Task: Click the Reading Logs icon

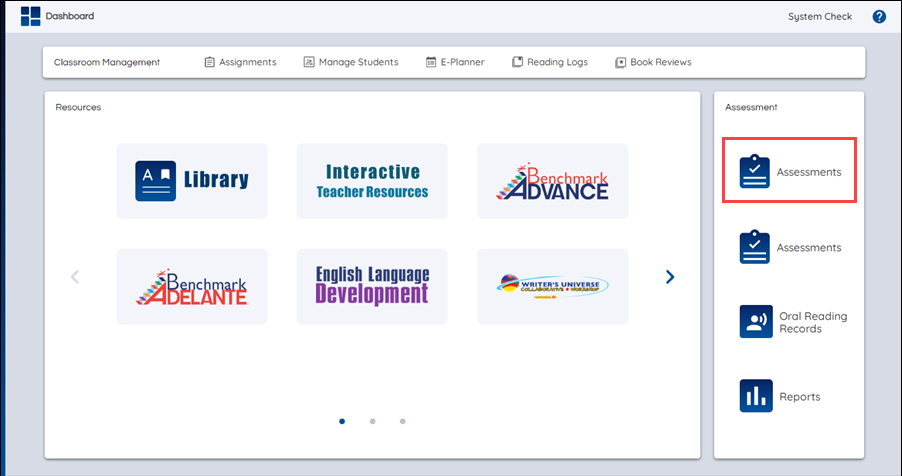Action: 517,62
